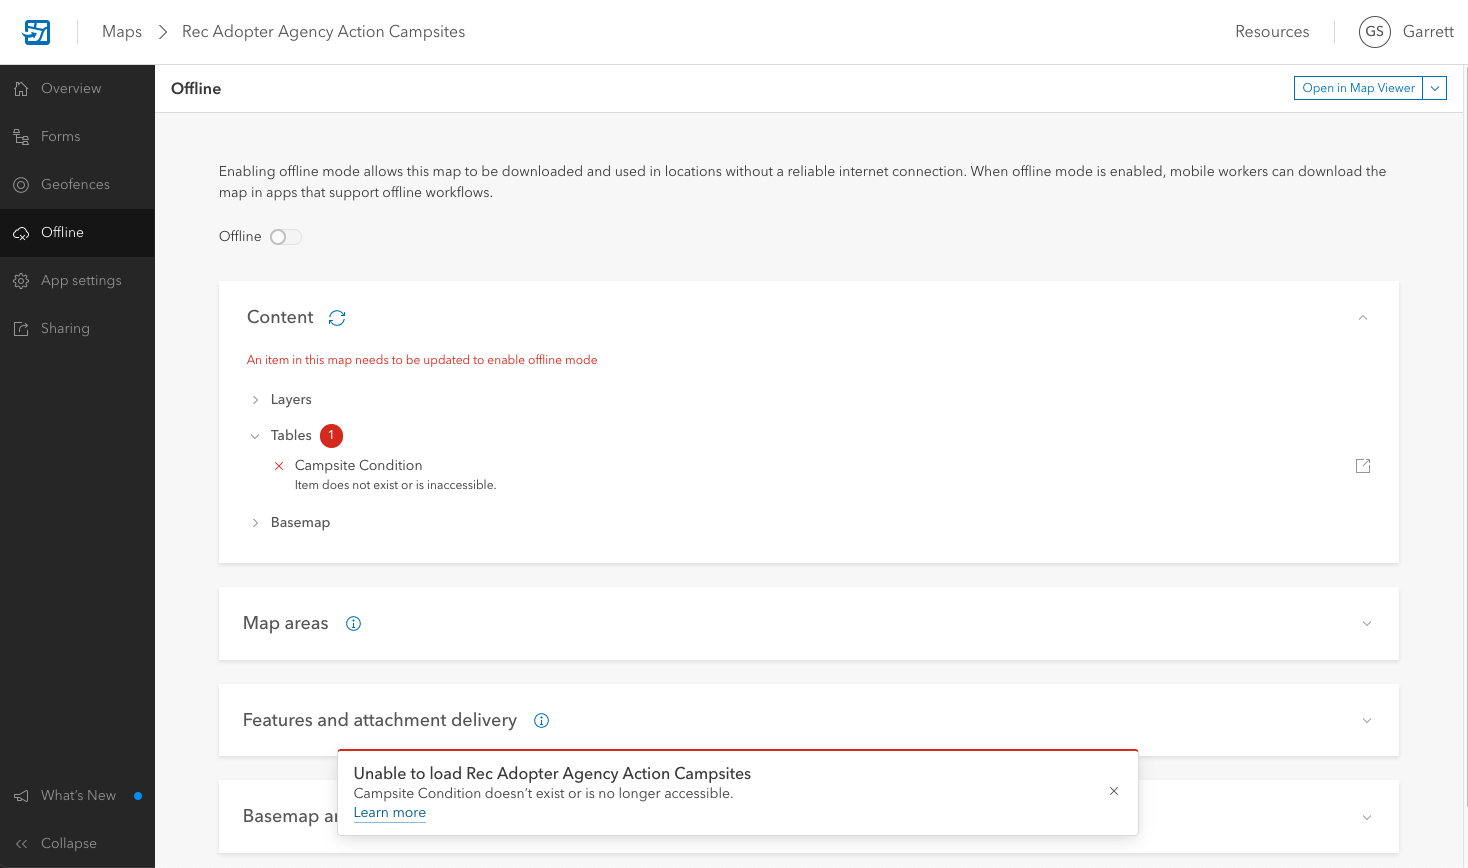Expand the Map areas section
The height and width of the screenshot is (868, 1468).
(1367, 624)
